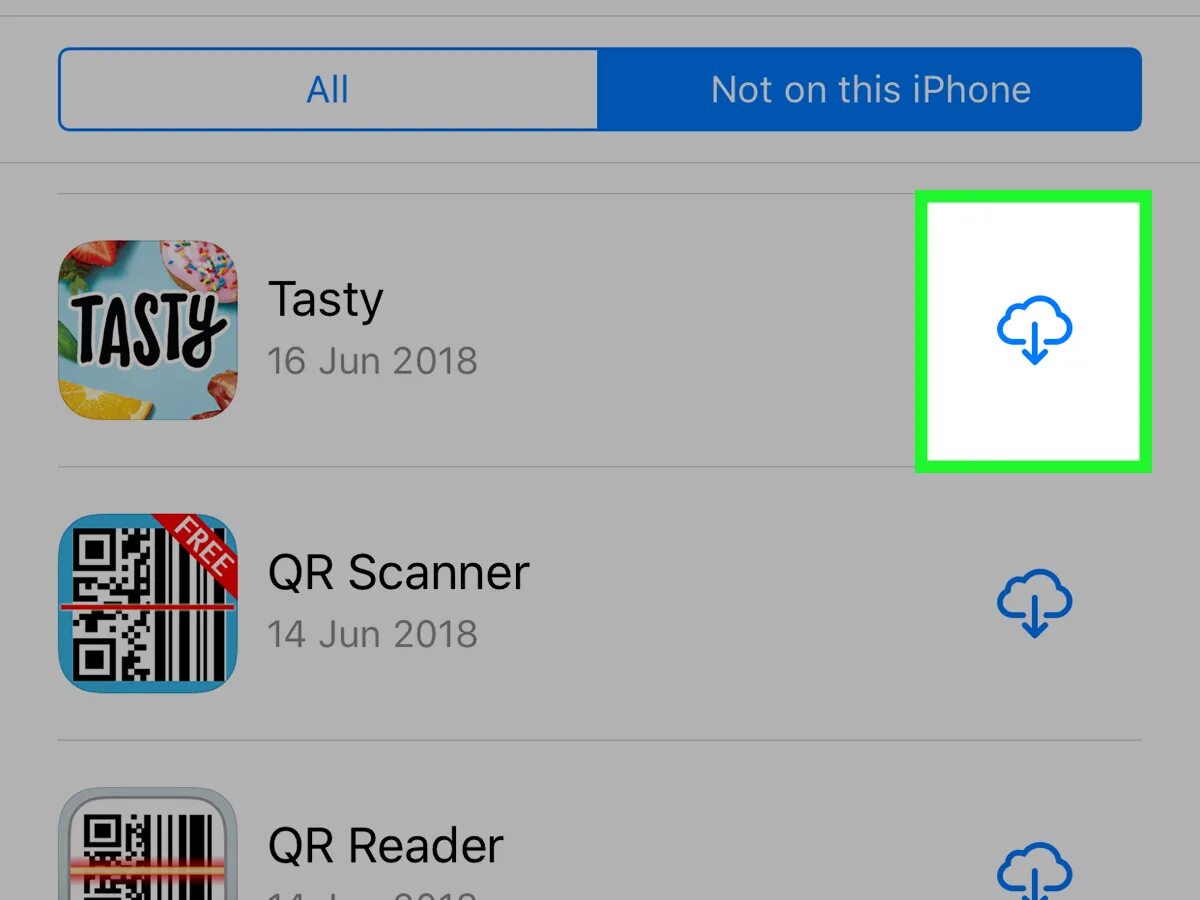
Task: Open the Tasty app icon
Action: pyautogui.click(x=148, y=330)
